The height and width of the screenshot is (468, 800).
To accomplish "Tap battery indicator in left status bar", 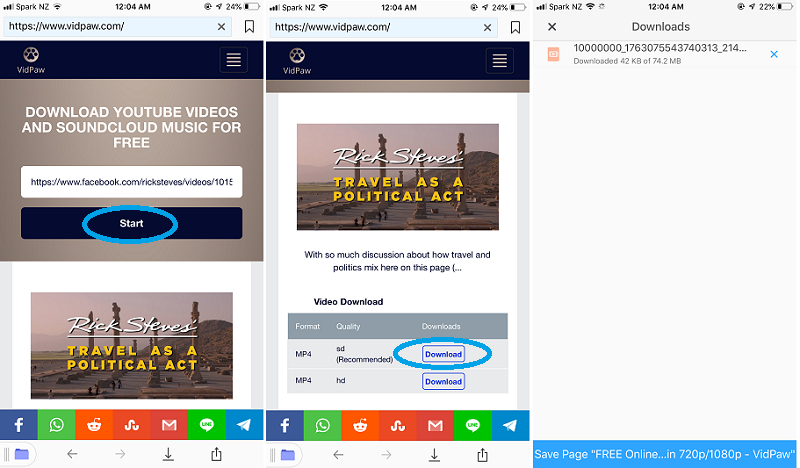I will pos(252,7).
